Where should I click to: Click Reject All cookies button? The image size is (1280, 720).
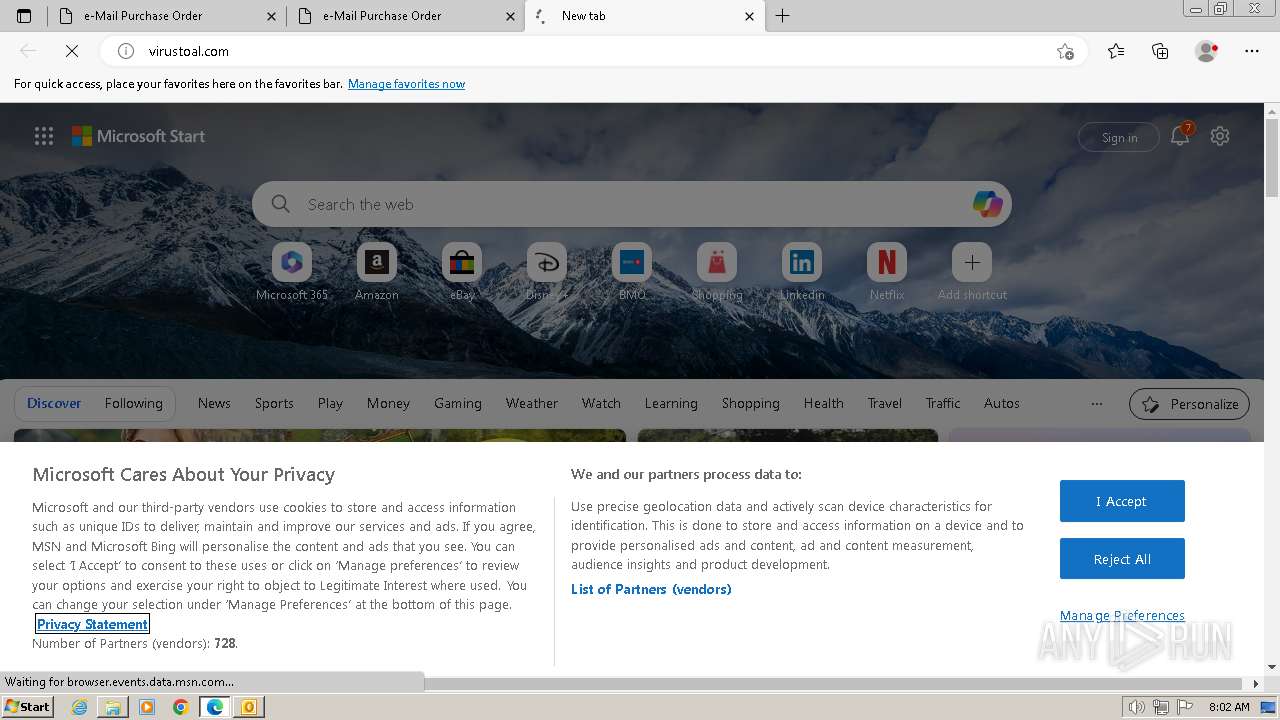[x=1122, y=559]
